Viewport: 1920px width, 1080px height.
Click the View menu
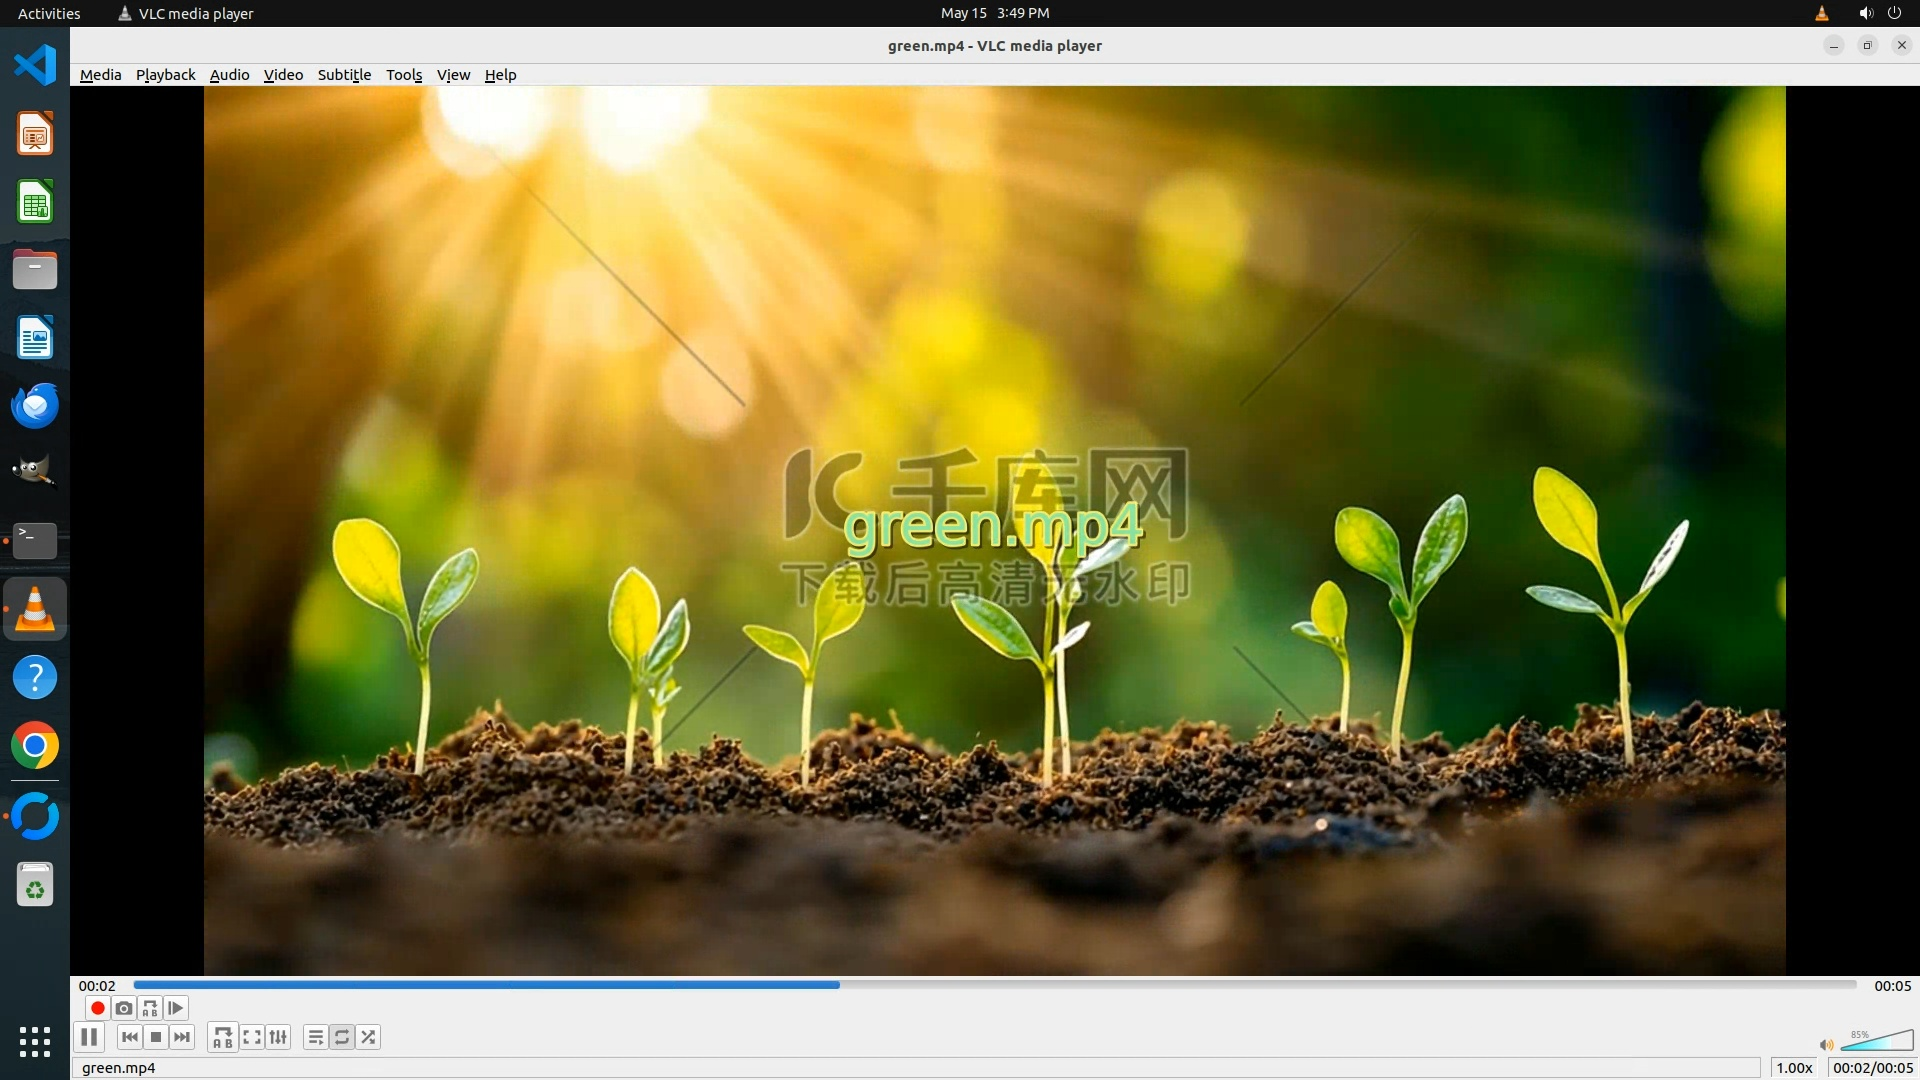click(453, 75)
